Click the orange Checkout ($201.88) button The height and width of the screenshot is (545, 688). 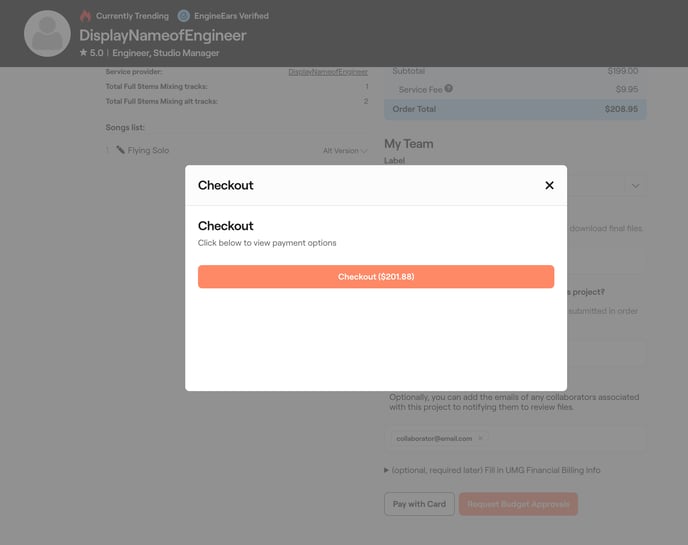[376, 277]
